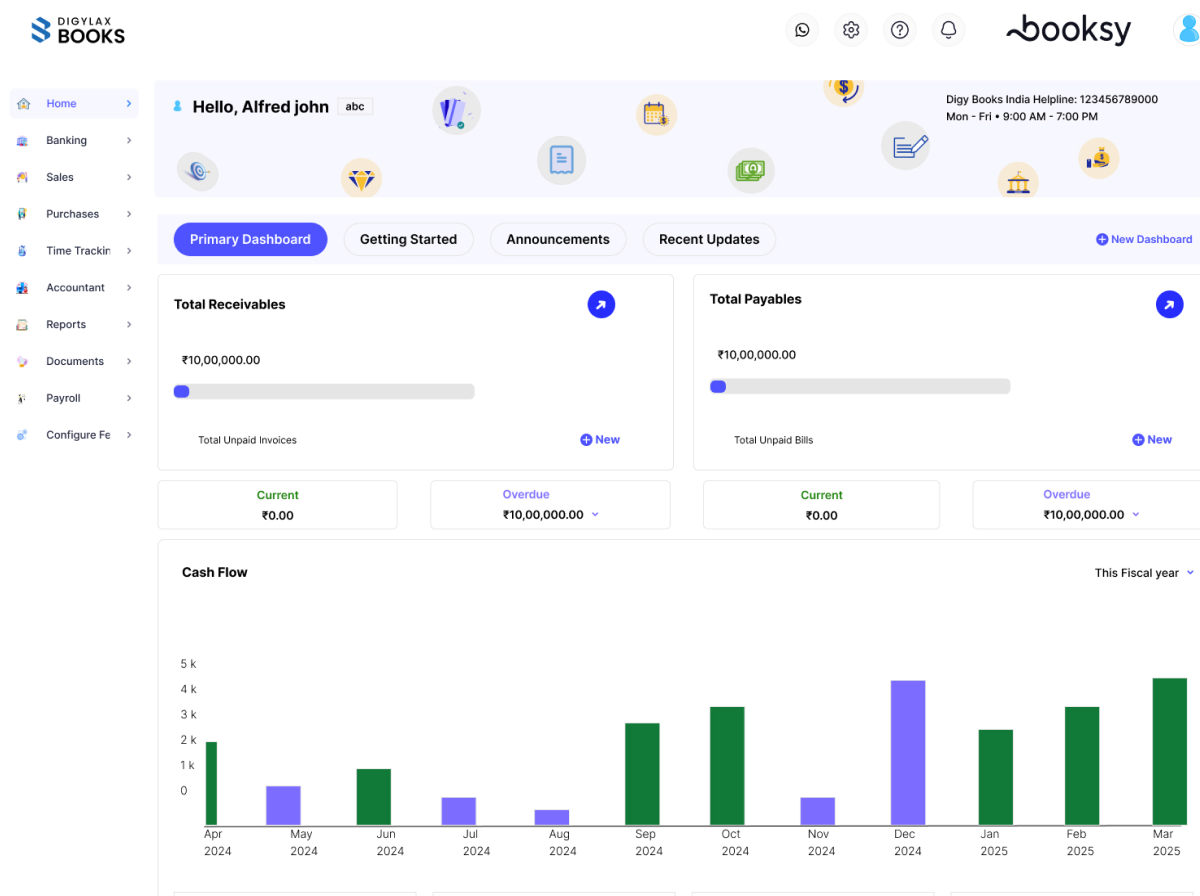Open the notifications bell
The image size is (1200, 896).
click(949, 30)
